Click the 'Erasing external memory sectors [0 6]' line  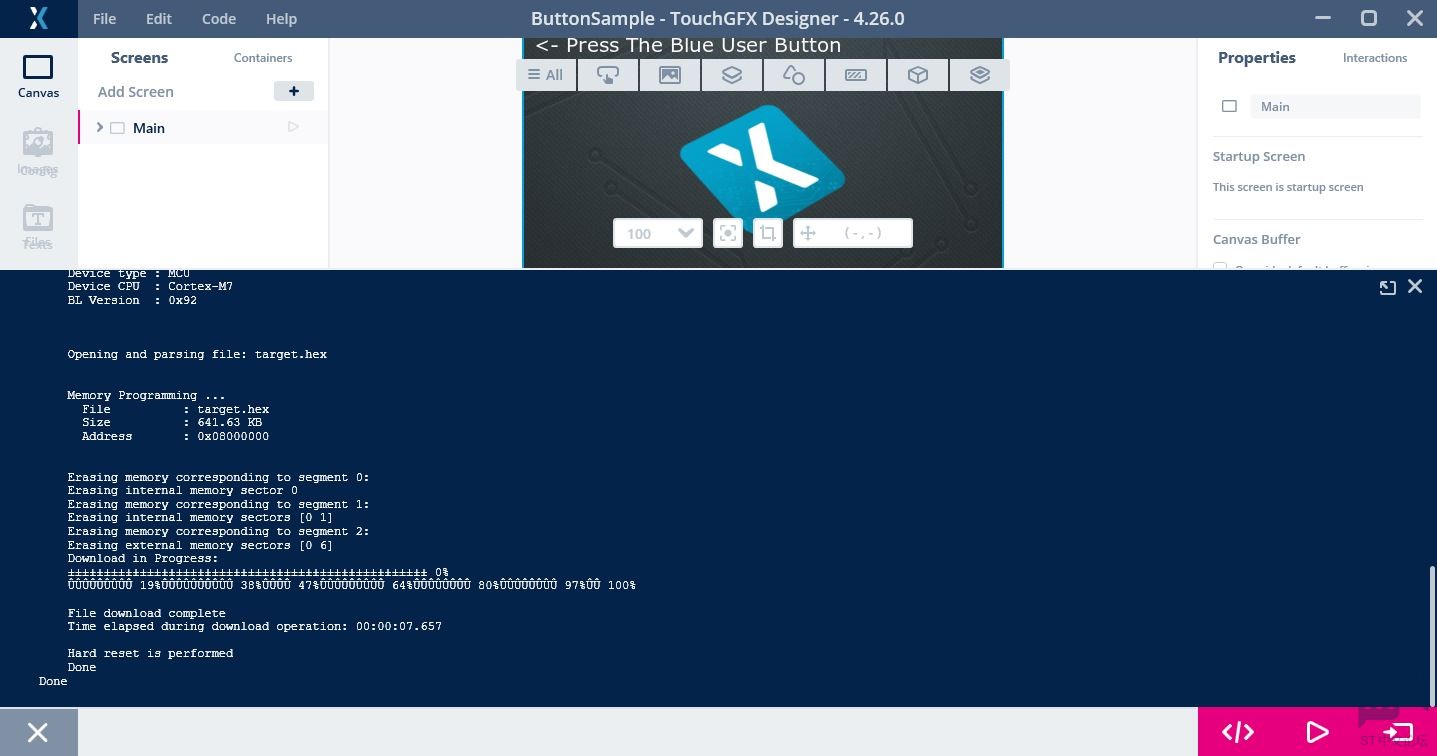tap(200, 545)
